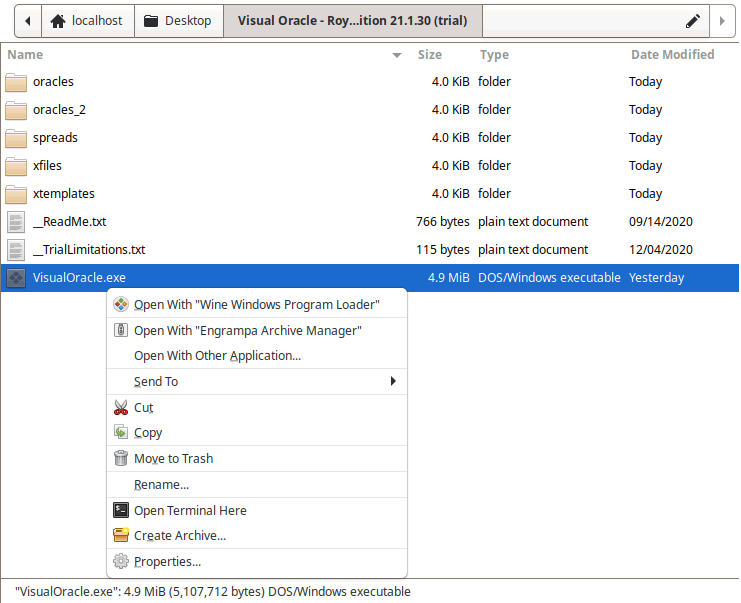Click the Copy icon in context menu
The image size is (741, 603).
coord(121,432)
